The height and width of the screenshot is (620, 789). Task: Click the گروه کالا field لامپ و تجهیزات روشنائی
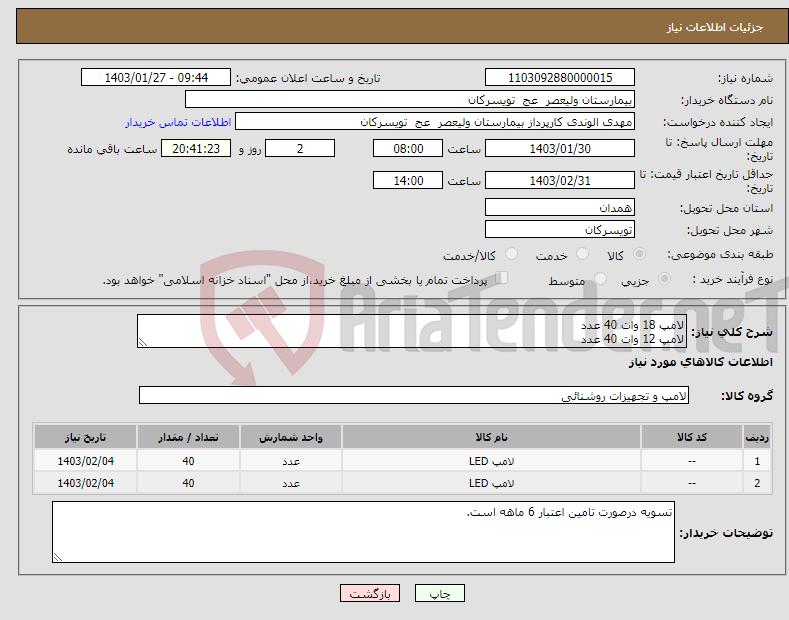414,396
